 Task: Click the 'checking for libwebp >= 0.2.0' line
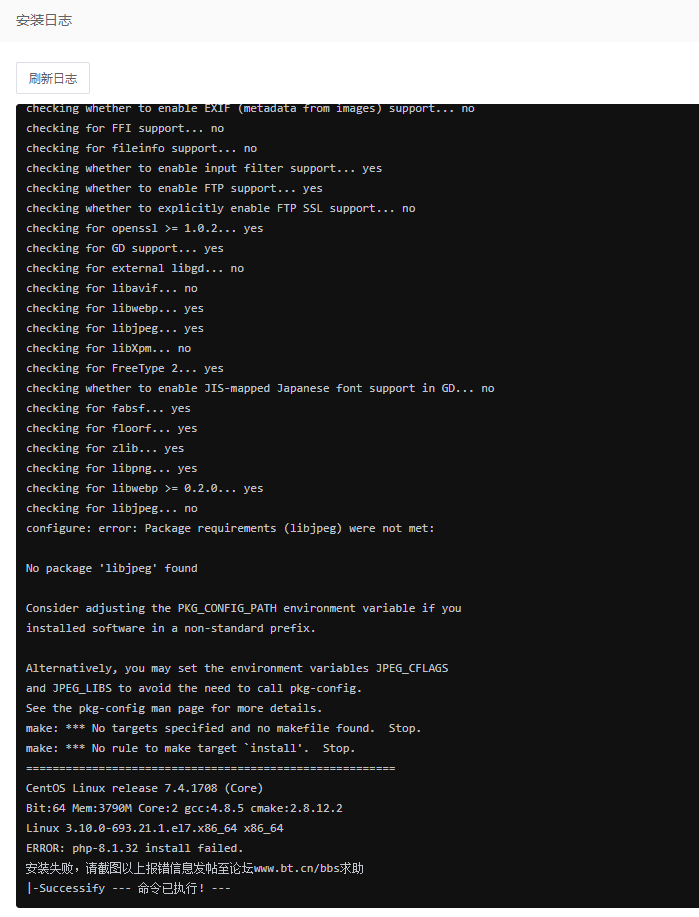(x=145, y=488)
